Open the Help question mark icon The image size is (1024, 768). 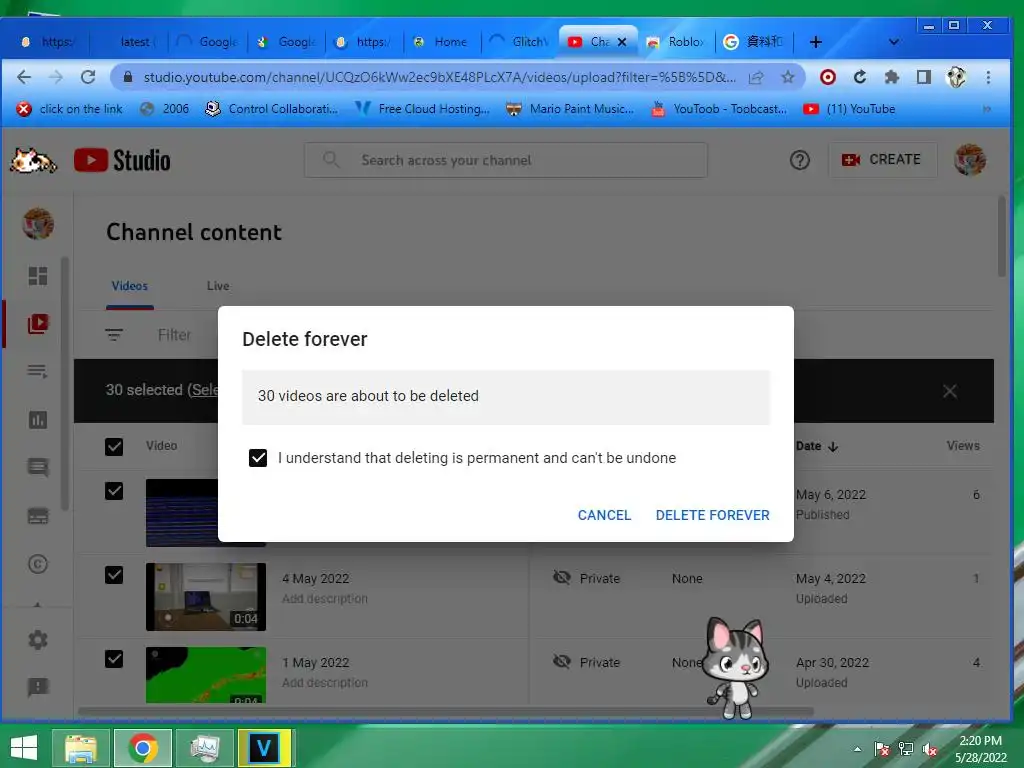[799, 160]
